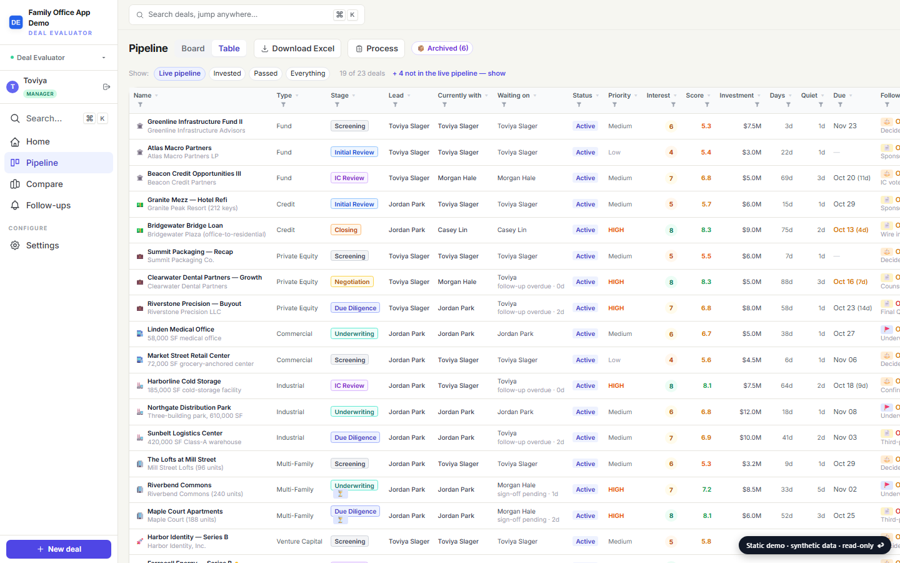Open the Archived (6) list

tap(442, 48)
